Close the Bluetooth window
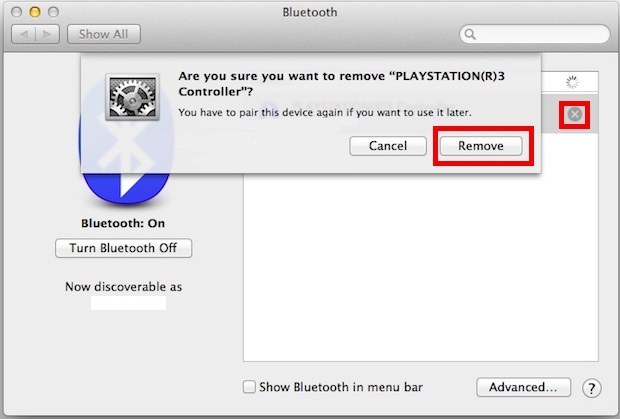 (x=17, y=12)
